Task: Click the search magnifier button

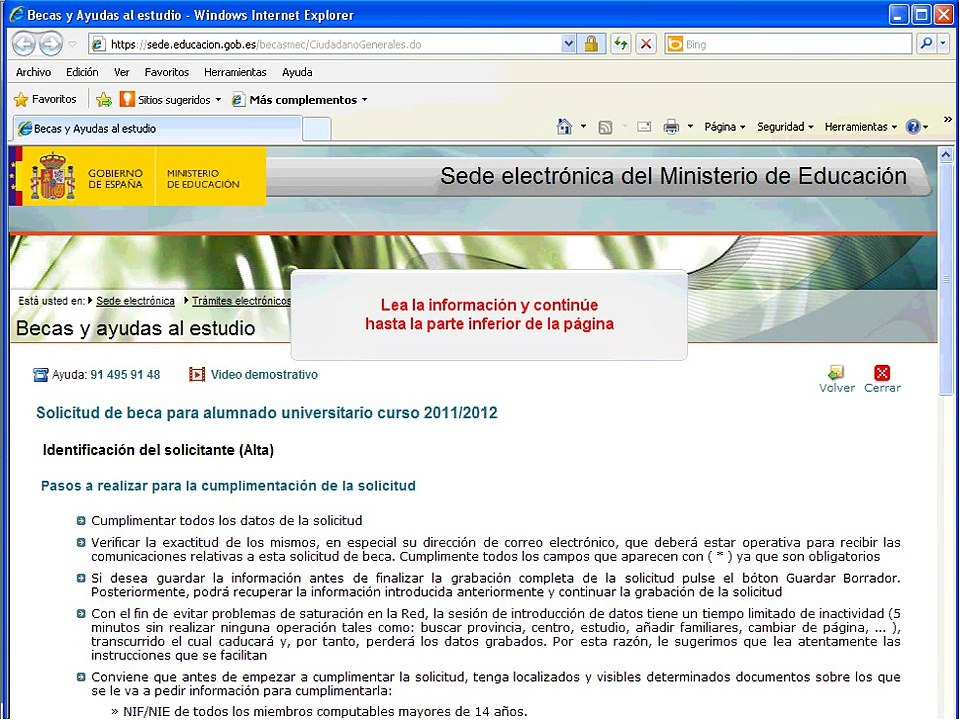Action: (x=926, y=43)
